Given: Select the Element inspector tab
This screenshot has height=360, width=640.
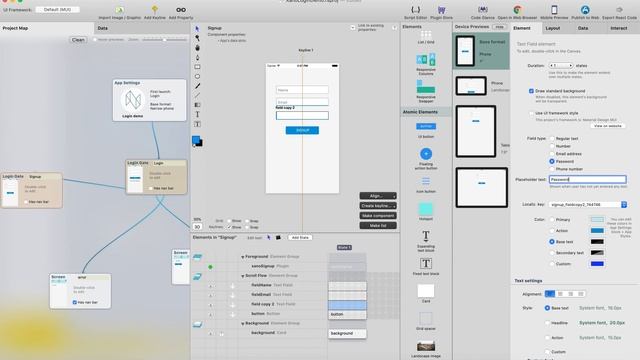Looking at the screenshot, I should tap(522, 28).
